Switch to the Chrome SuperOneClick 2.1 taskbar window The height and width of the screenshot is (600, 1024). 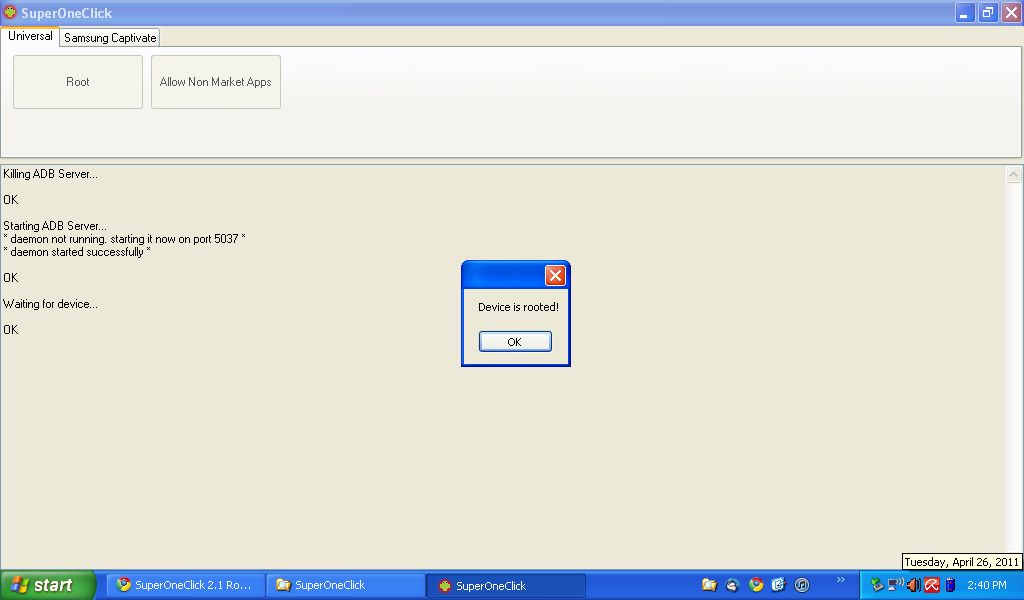185,585
